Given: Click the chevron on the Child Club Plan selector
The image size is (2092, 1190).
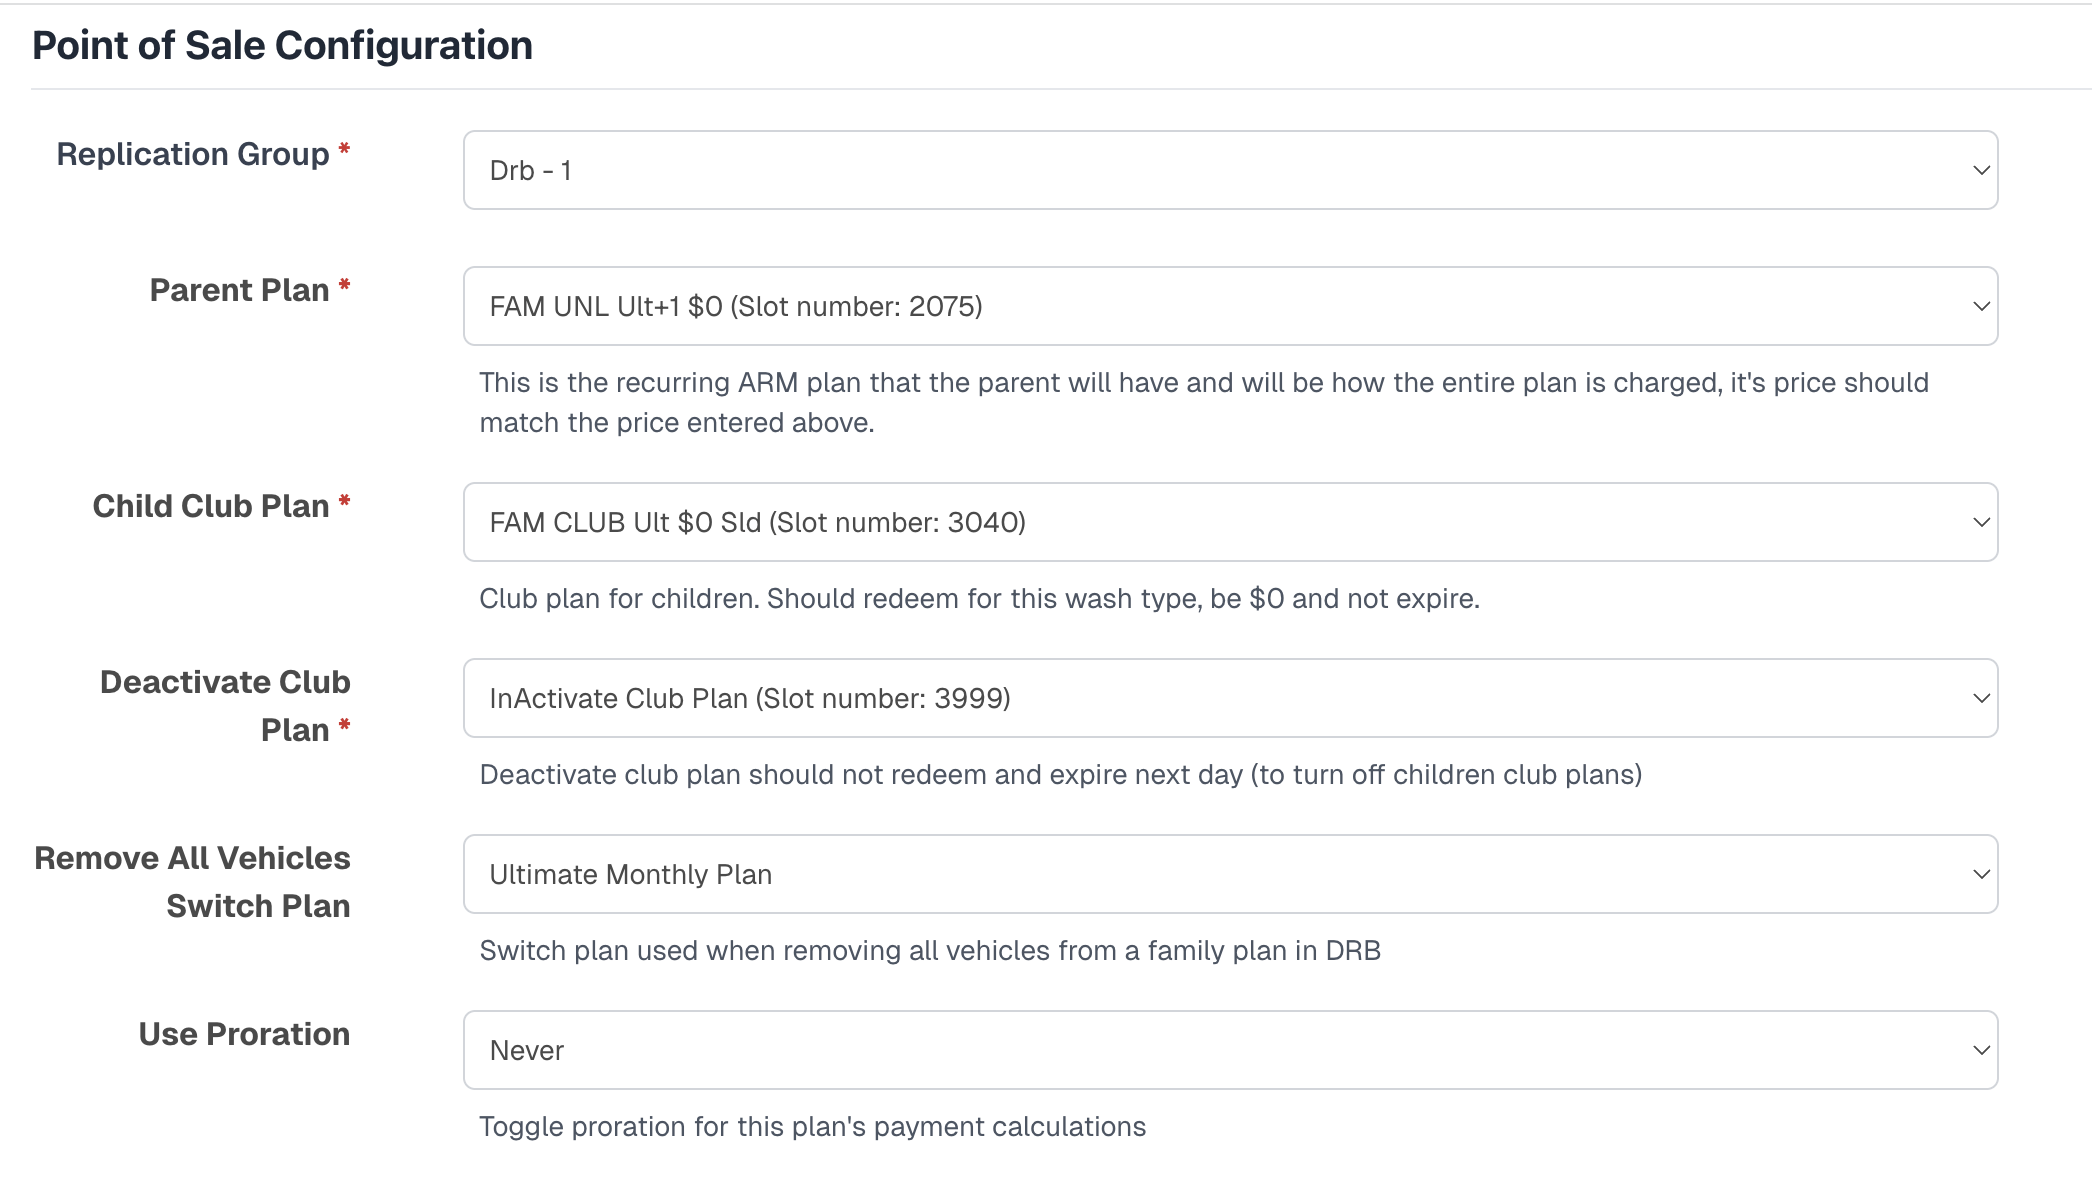Looking at the screenshot, I should (1981, 522).
